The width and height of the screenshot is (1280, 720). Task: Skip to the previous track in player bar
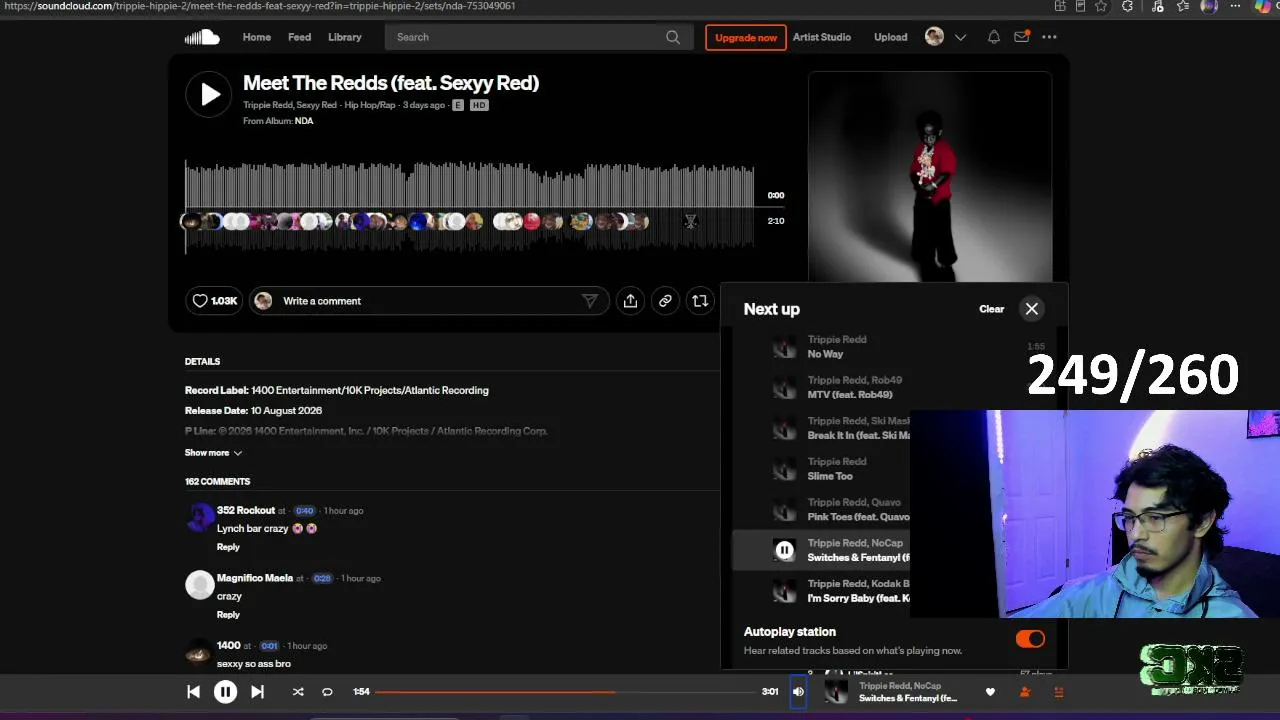pos(193,691)
